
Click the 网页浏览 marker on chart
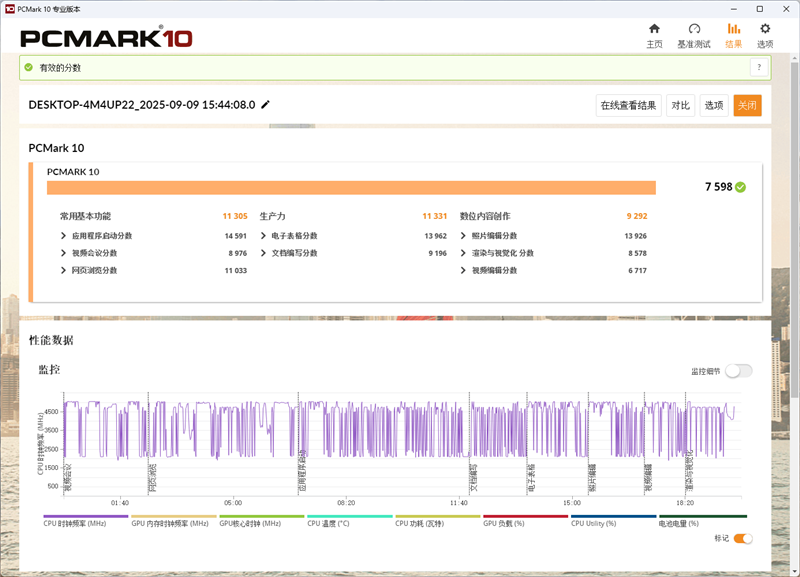click(153, 478)
